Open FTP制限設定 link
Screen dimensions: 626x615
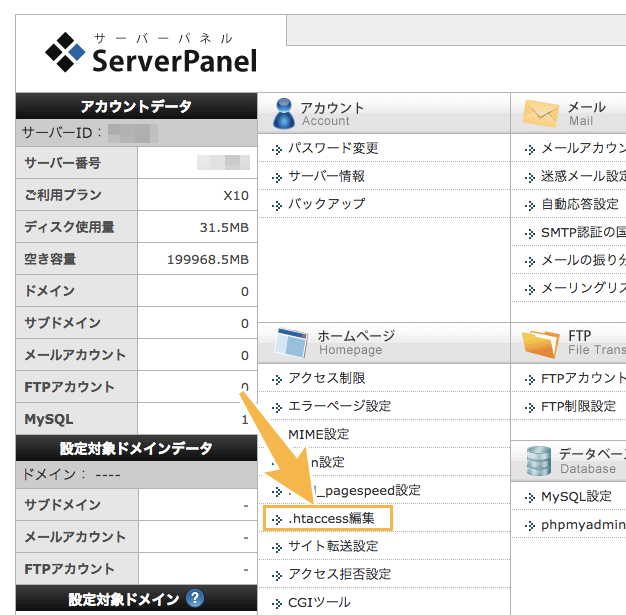pyautogui.click(x=578, y=406)
